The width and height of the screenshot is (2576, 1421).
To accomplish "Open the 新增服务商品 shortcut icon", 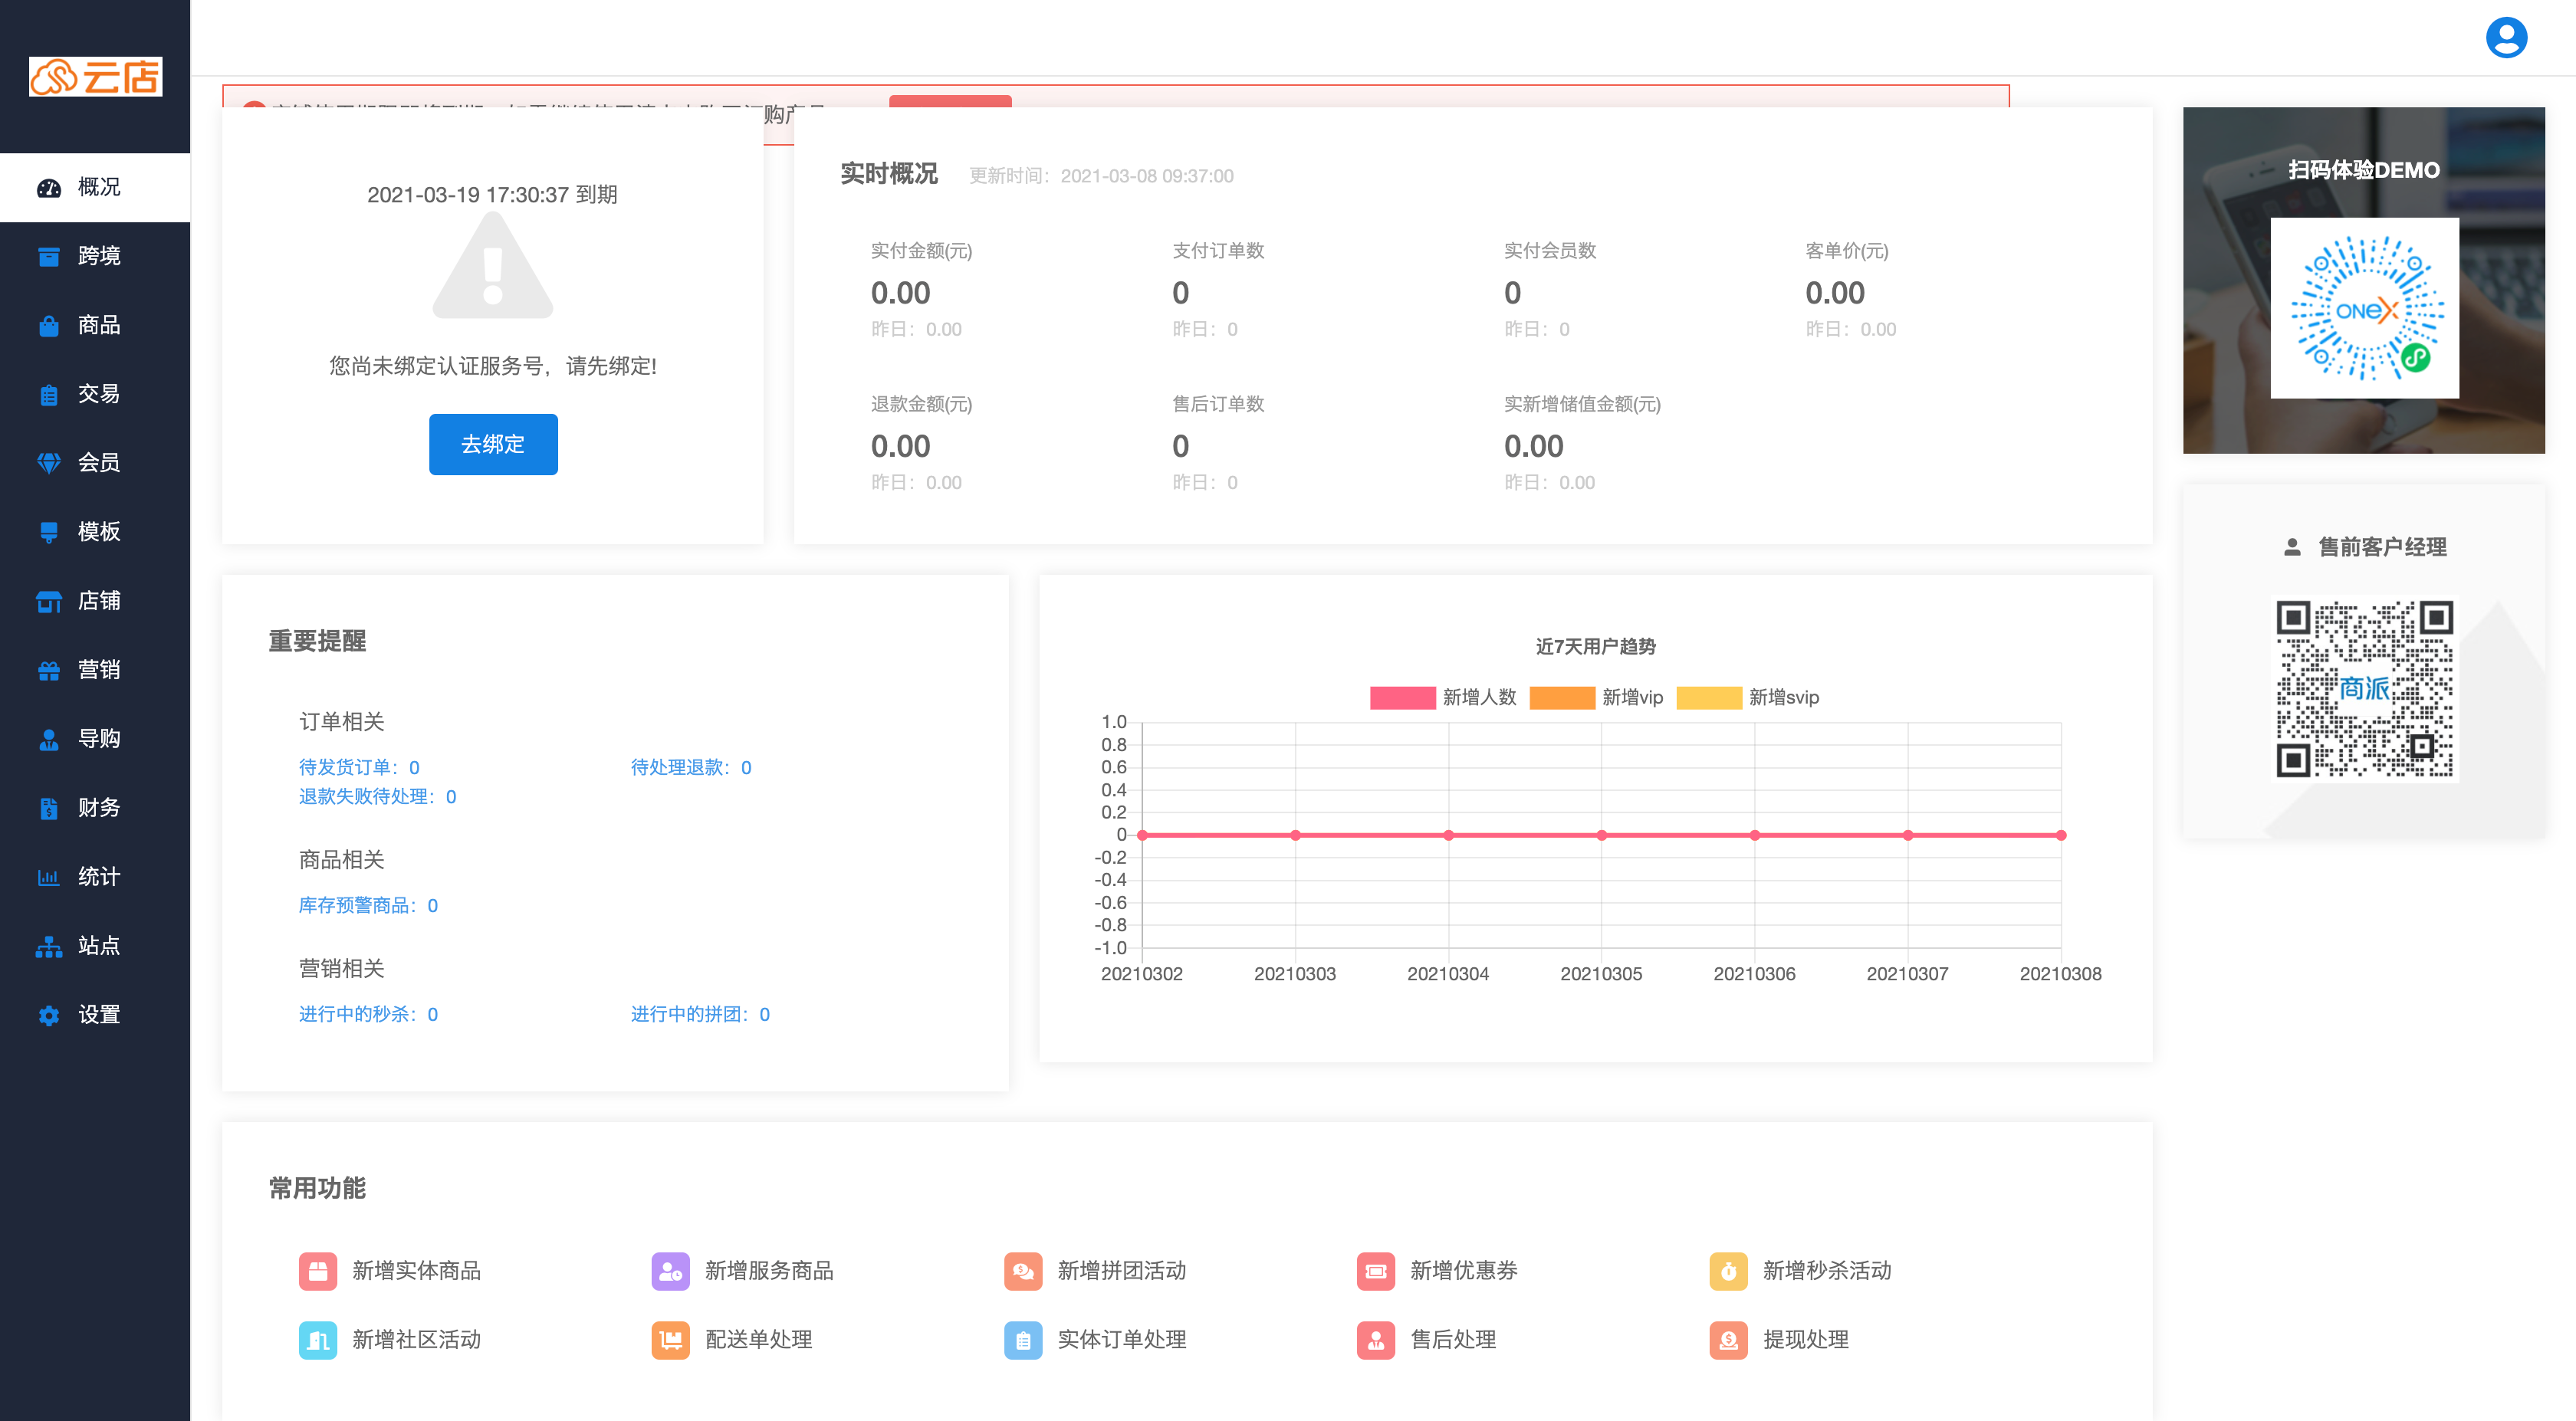I will (x=670, y=1271).
